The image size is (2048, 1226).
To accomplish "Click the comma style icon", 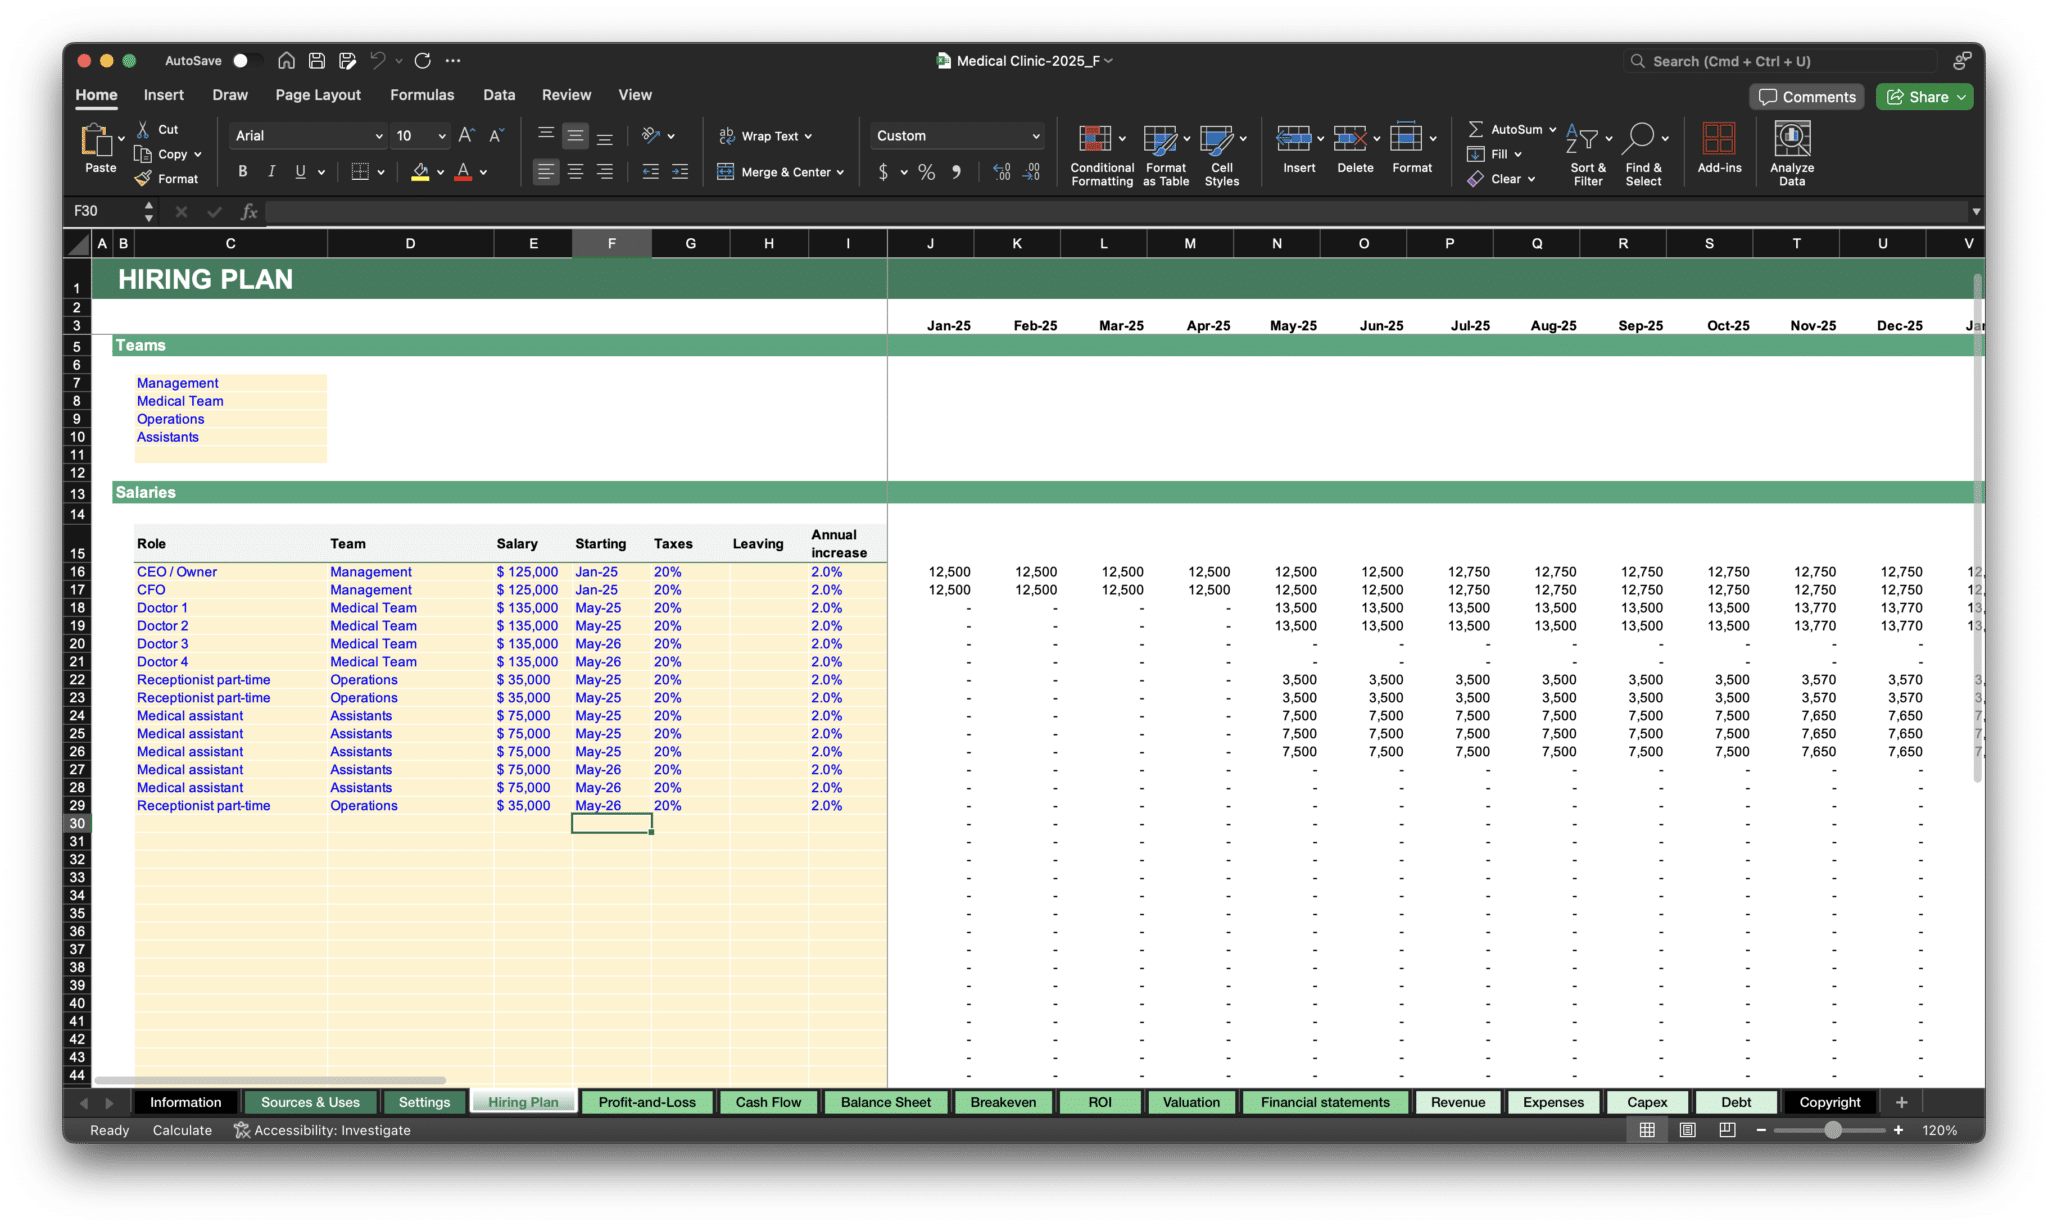I will tap(957, 172).
